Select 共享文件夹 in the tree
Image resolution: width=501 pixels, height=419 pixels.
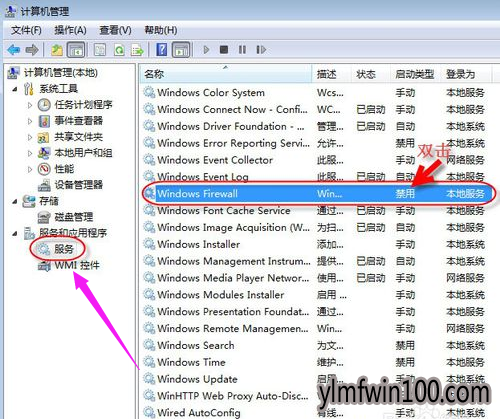point(78,137)
